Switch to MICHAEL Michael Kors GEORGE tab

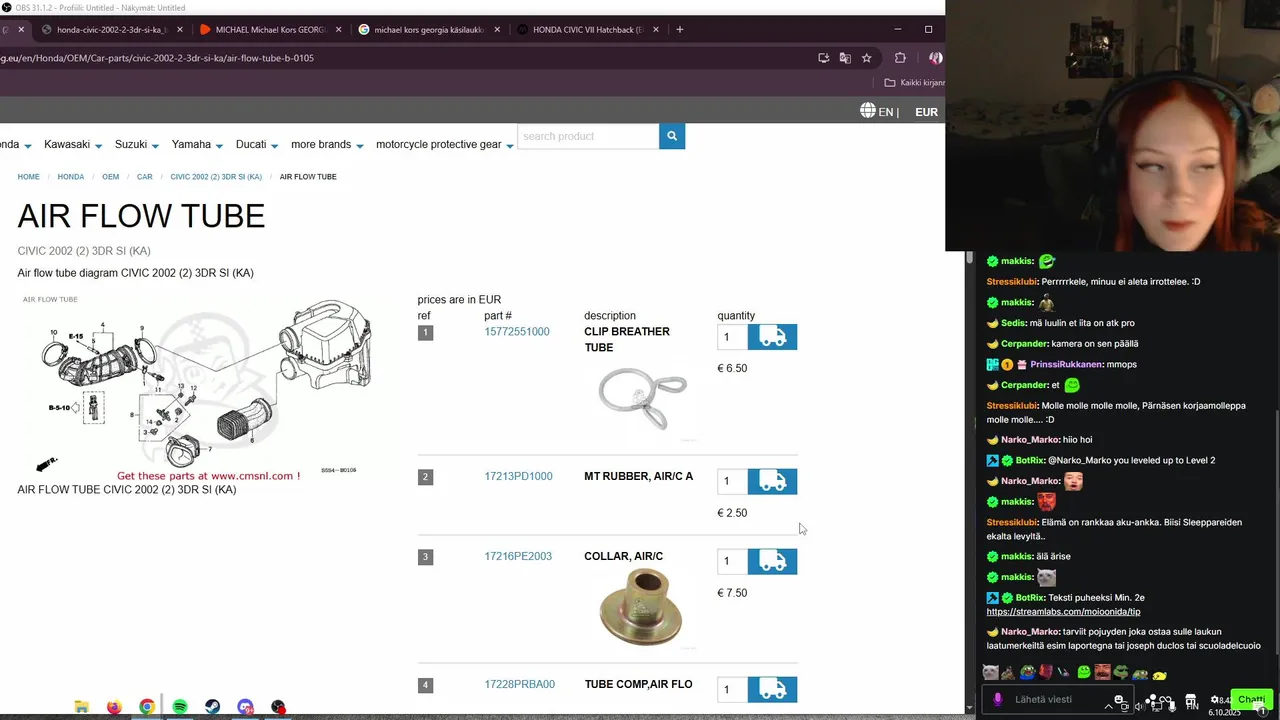270,30
